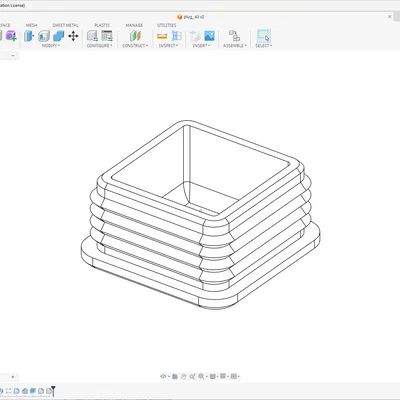Activate the Select tool icon
This screenshot has width=400, height=400.
pyautogui.click(x=264, y=36)
